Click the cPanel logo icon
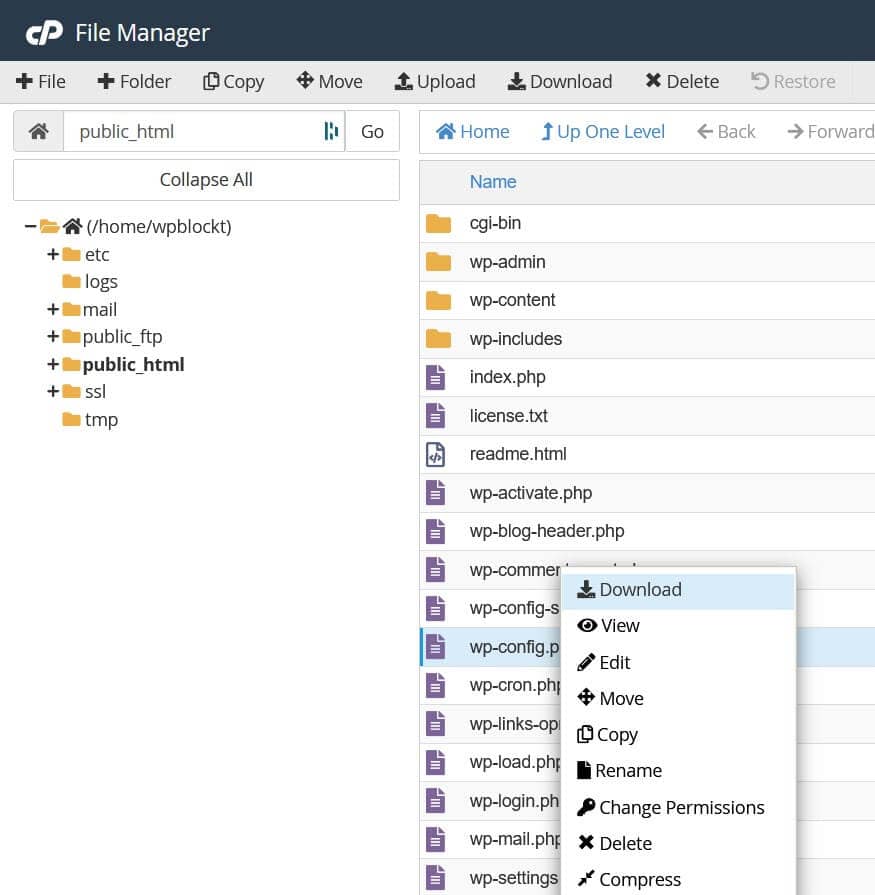The image size is (875, 895). click(44, 33)
